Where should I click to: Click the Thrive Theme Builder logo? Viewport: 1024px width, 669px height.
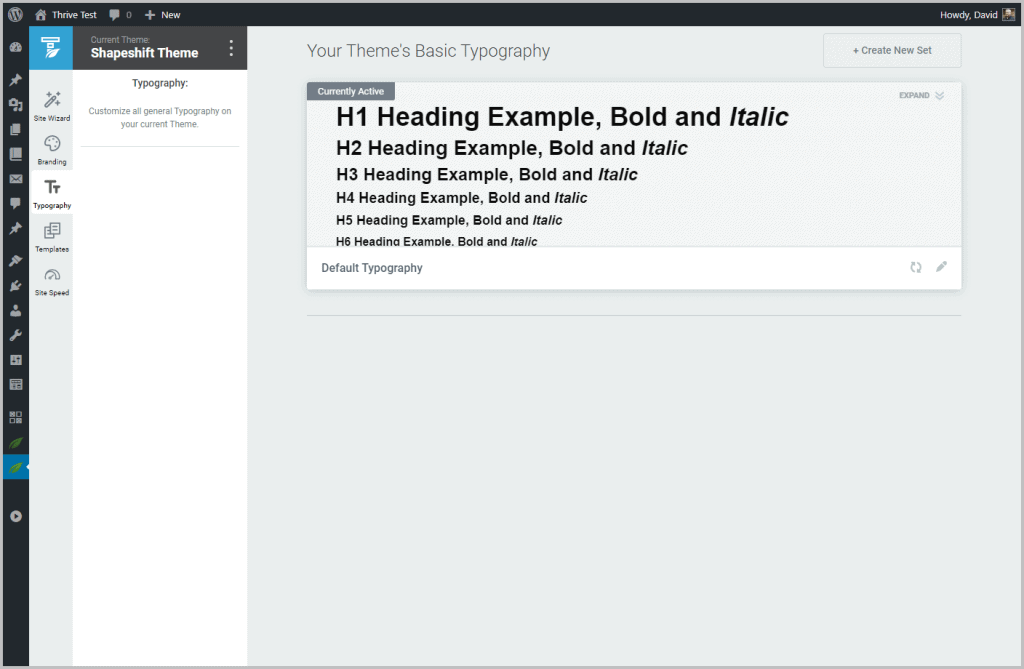click(51, 48)
